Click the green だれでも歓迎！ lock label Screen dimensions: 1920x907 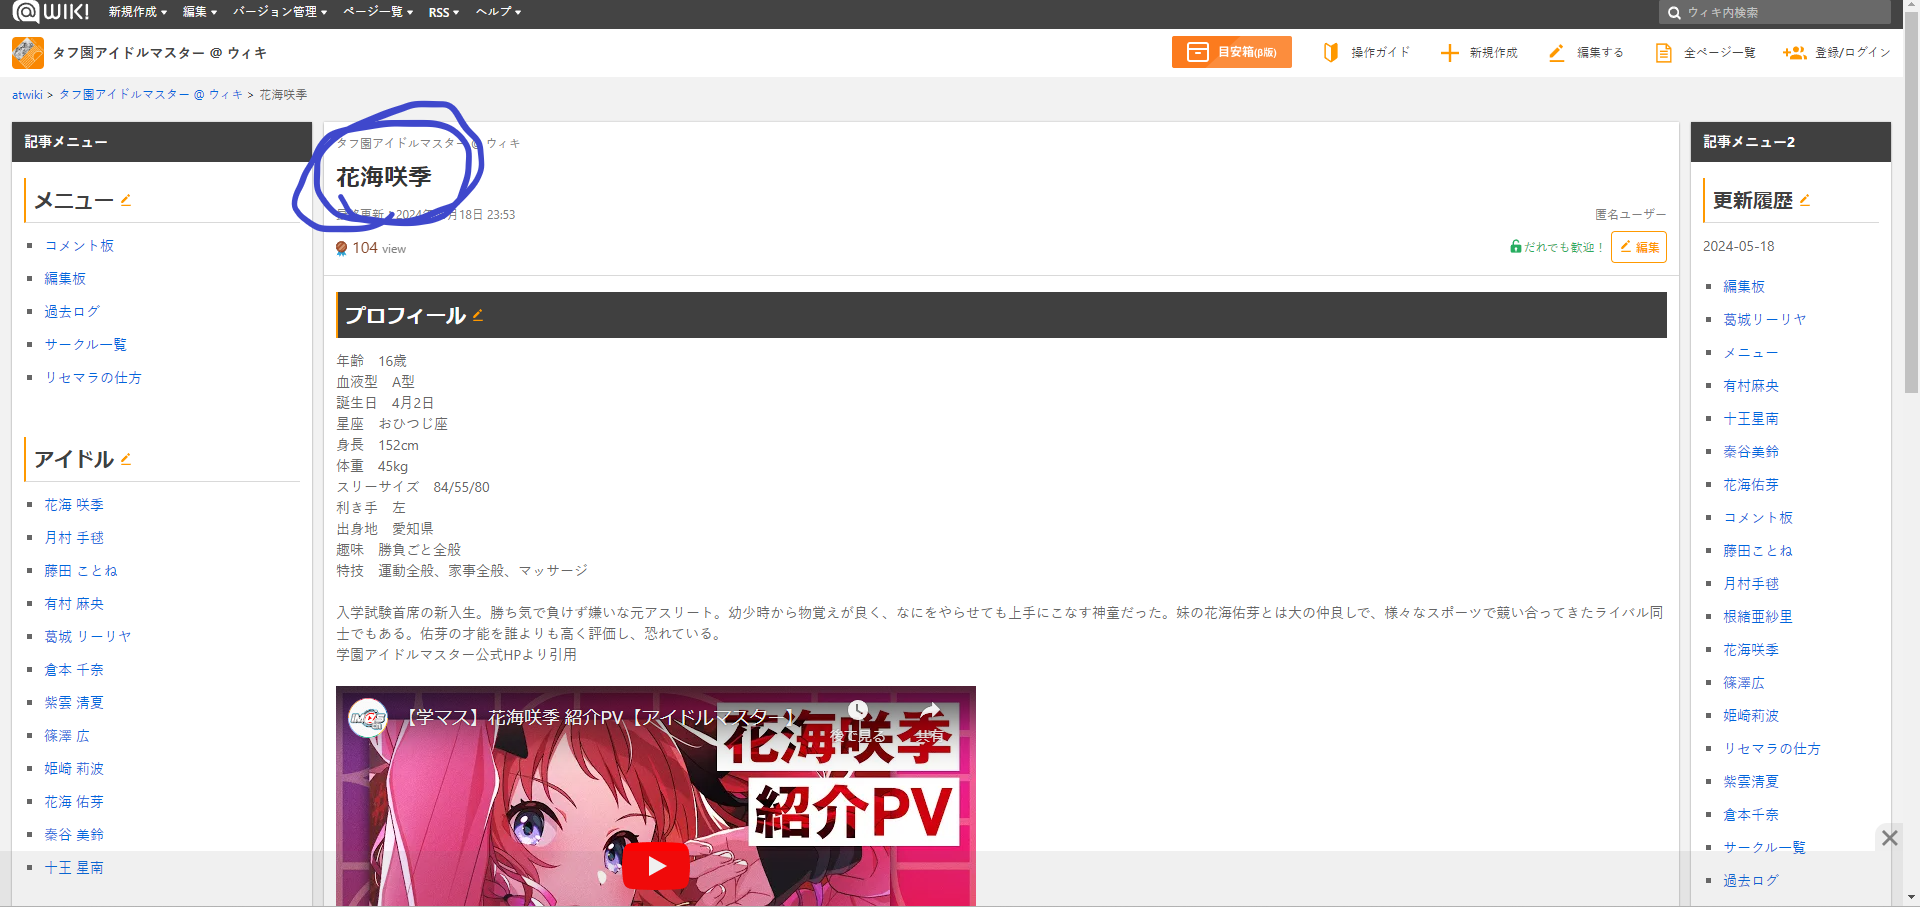[1556, 247]
